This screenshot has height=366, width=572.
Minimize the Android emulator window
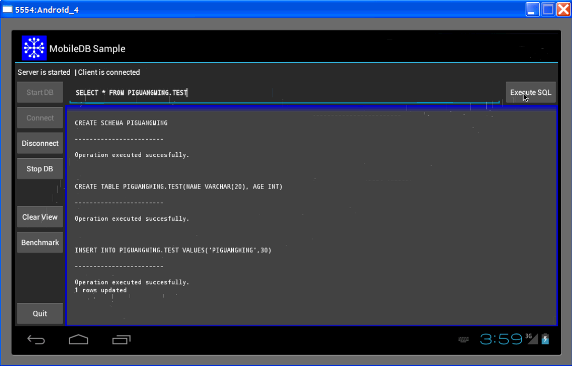point(532,9)
